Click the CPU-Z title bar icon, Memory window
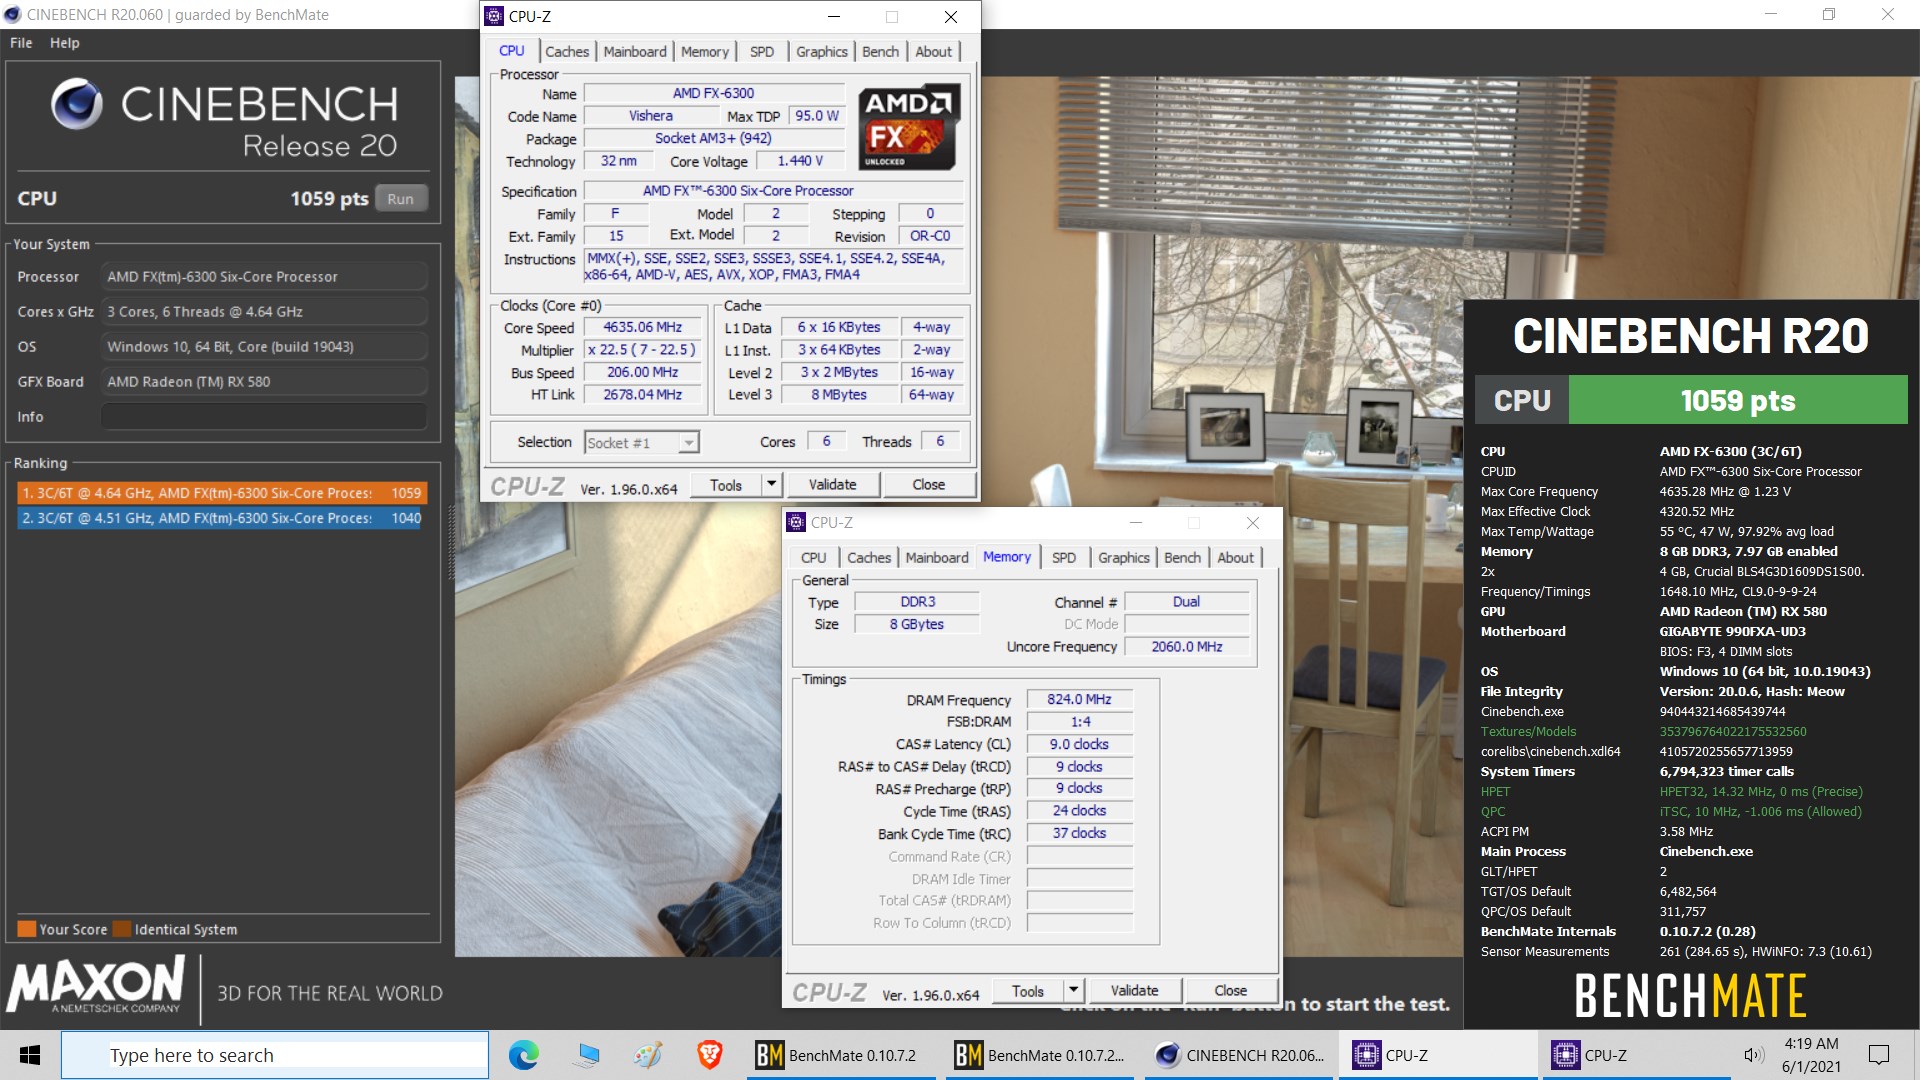 [796, 522]
